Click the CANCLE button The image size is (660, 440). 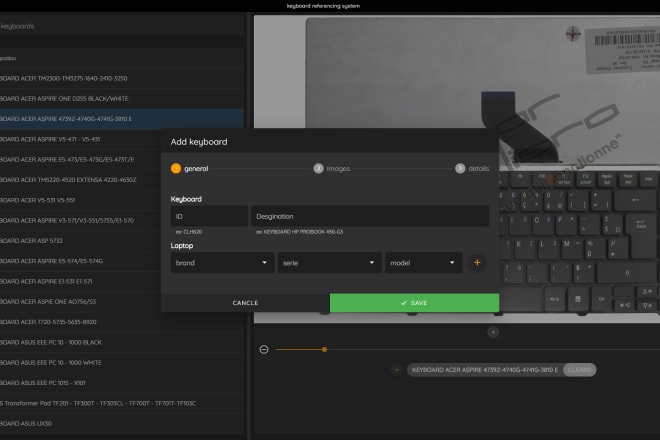tap(245, 303)
